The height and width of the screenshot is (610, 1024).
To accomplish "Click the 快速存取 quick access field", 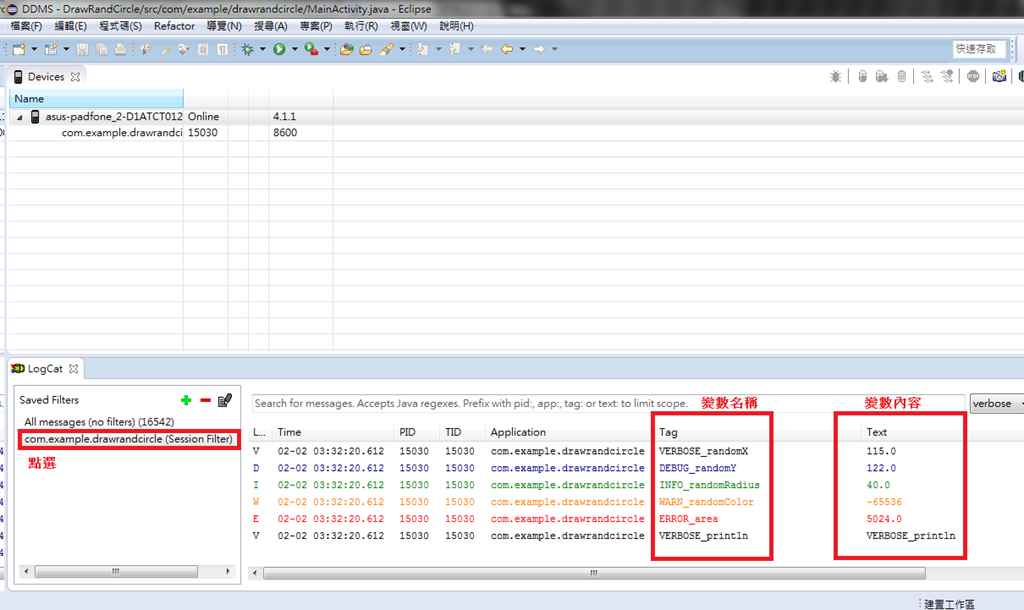I will pyautogui.click(x=979, y=49).
